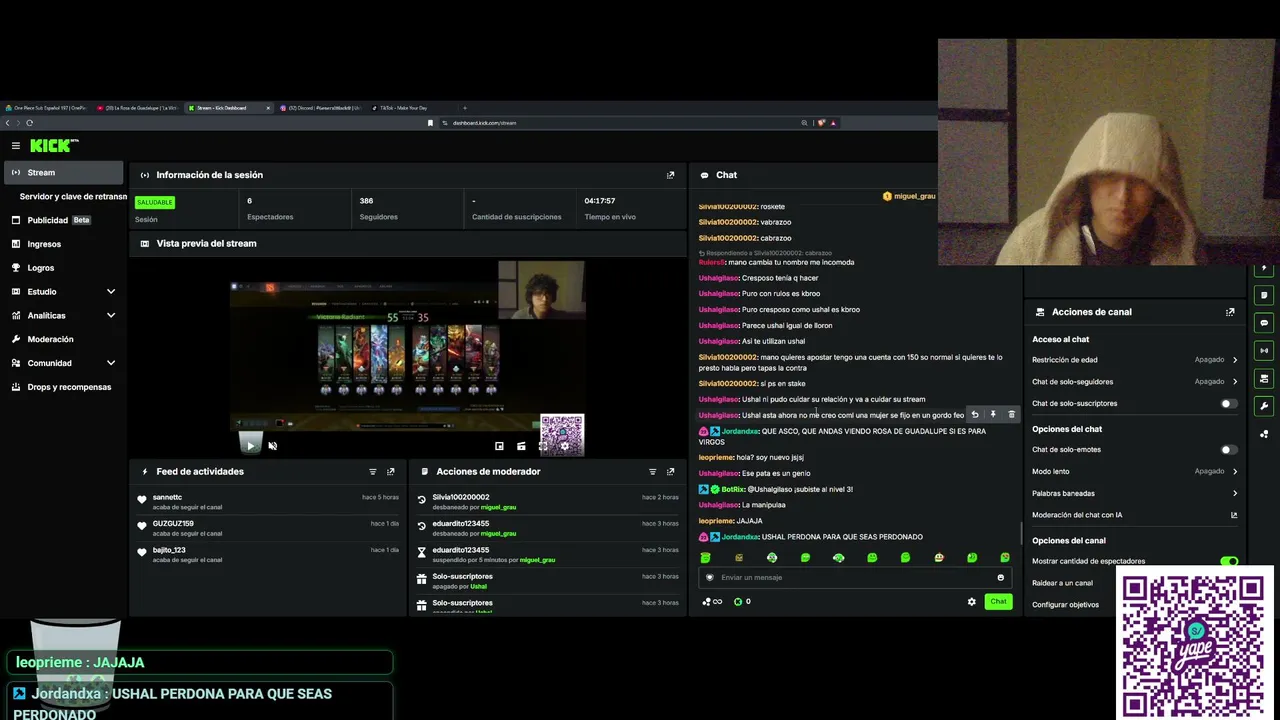This screenshot has height=720, width=1280.
Task: Open the Kick hamburger menu
Action: (15, 146)
